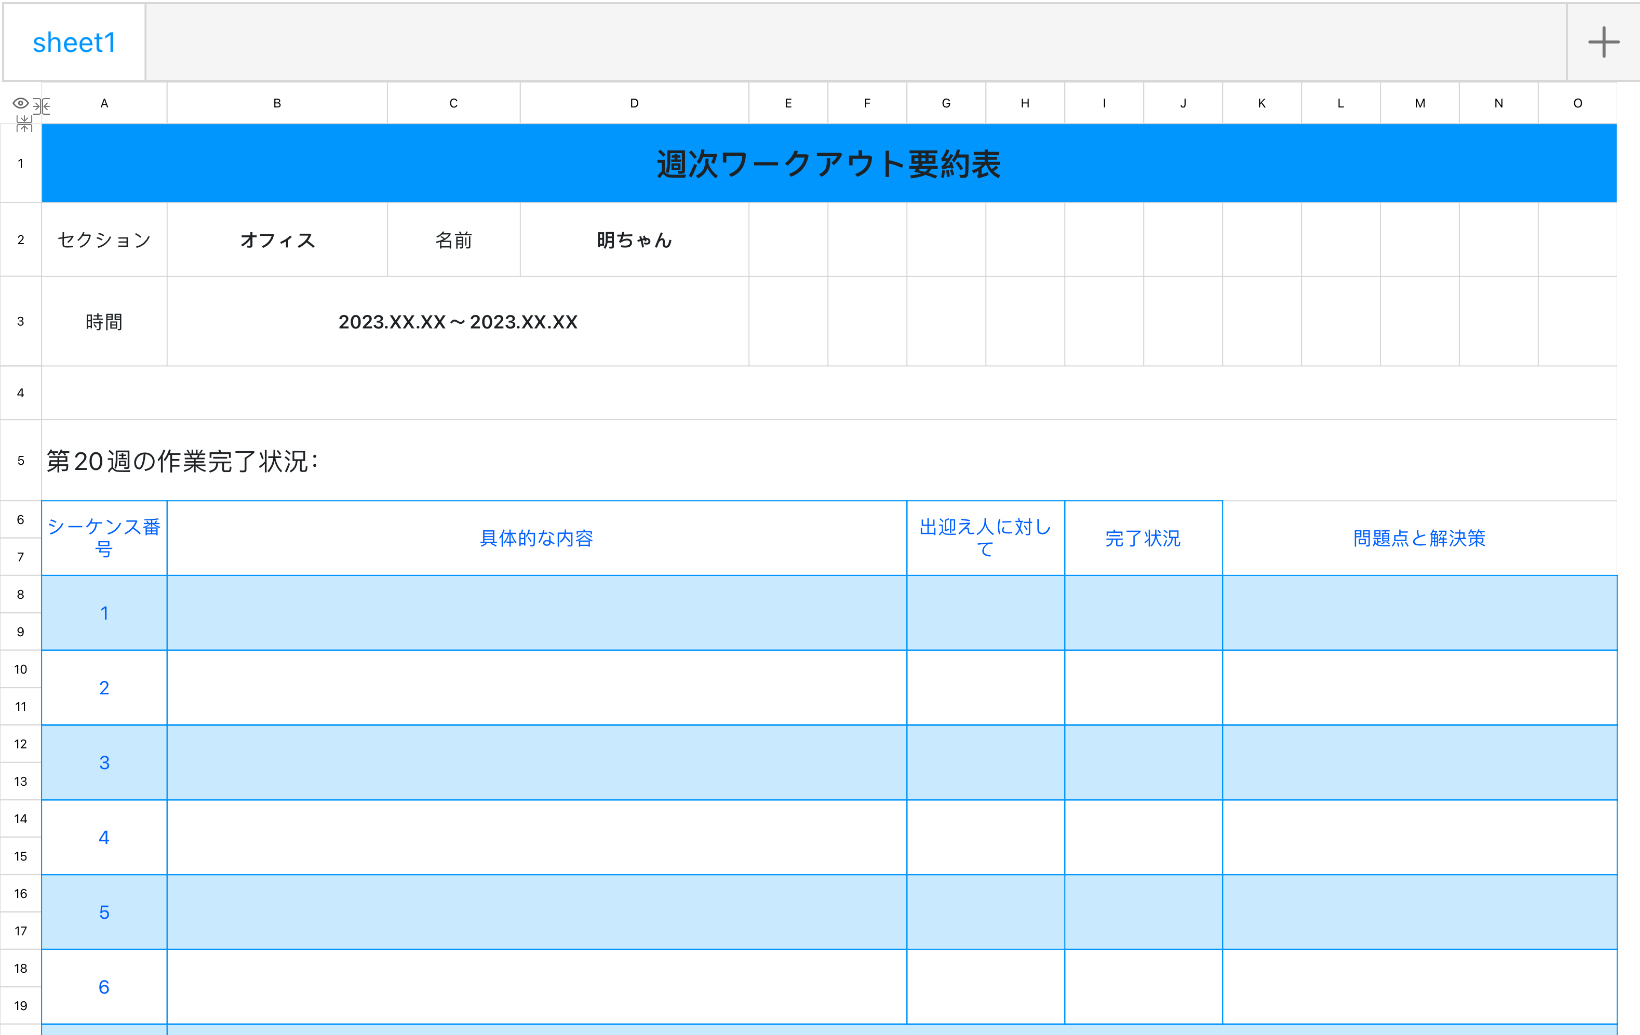The height and width of the screenshot is (1035, 1640).
Task: Add a new sheet with plus button
Action: pyautogui.click(x=1603, y=42)
